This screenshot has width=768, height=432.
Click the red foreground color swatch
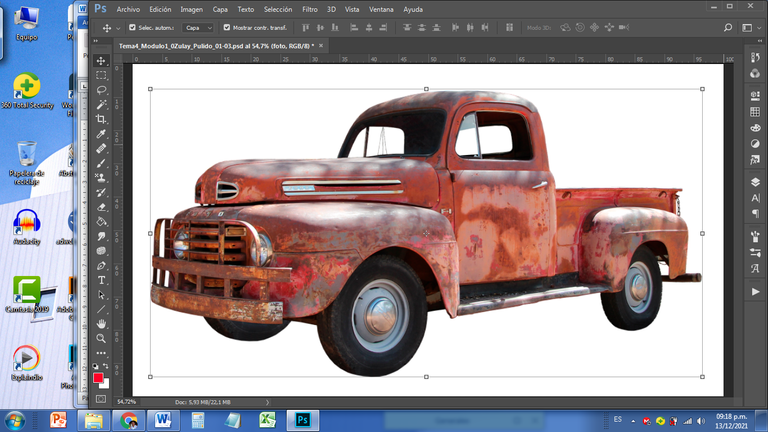pyautogui.click(x=99, y=378)
